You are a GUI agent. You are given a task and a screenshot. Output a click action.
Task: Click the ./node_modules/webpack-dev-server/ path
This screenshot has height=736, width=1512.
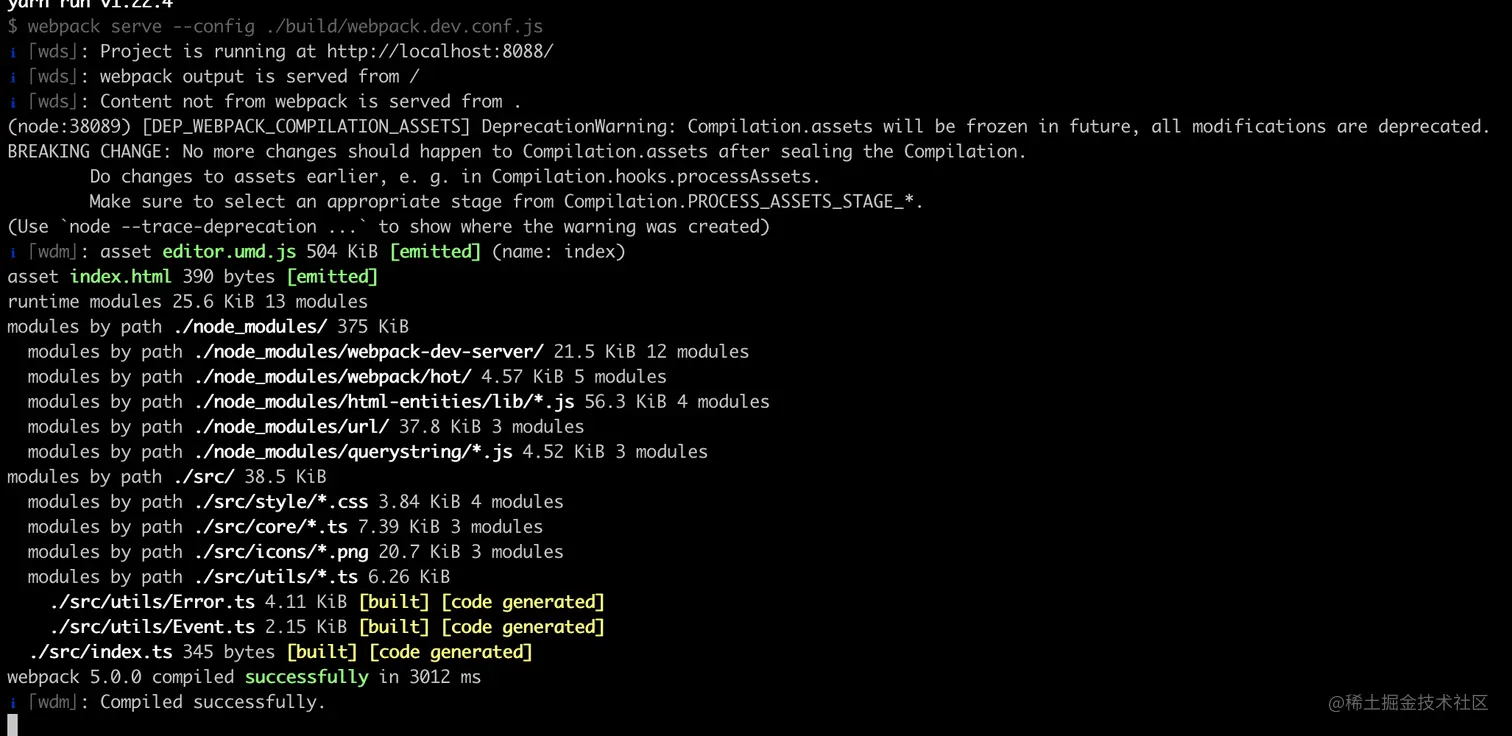tap(368, 351)
